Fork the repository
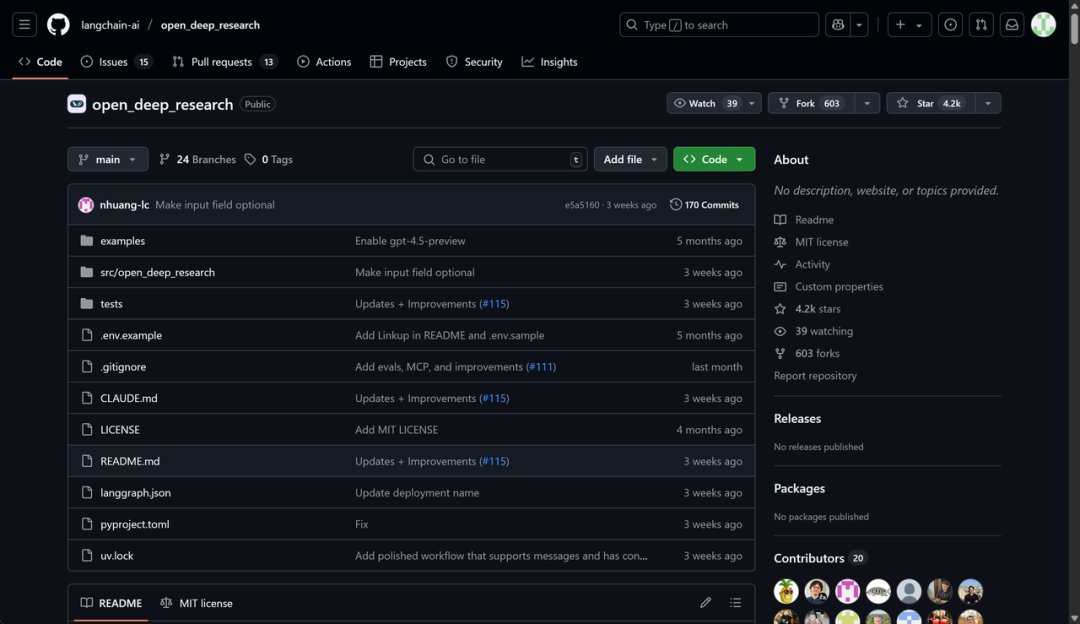 811,103
